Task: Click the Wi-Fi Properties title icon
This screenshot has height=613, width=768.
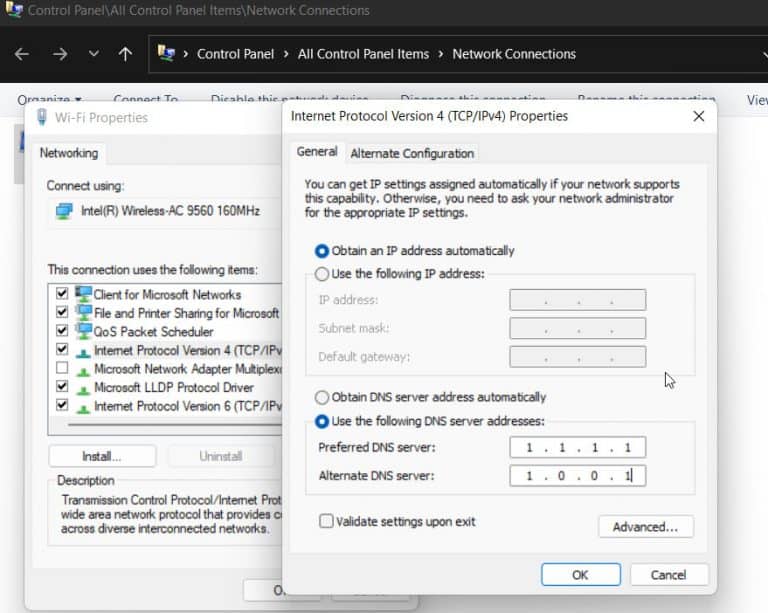Action: (41, 117)
